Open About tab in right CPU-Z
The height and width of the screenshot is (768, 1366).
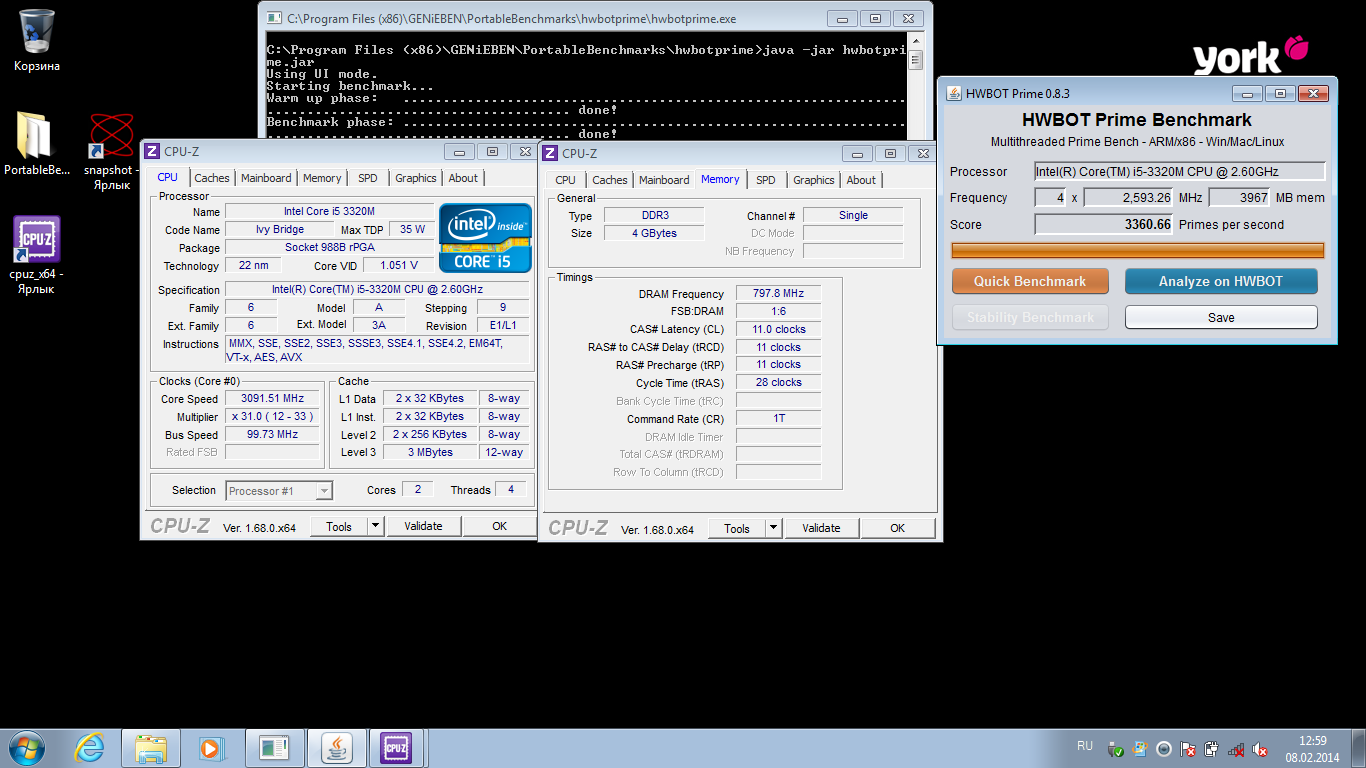[x=861, y=180]
